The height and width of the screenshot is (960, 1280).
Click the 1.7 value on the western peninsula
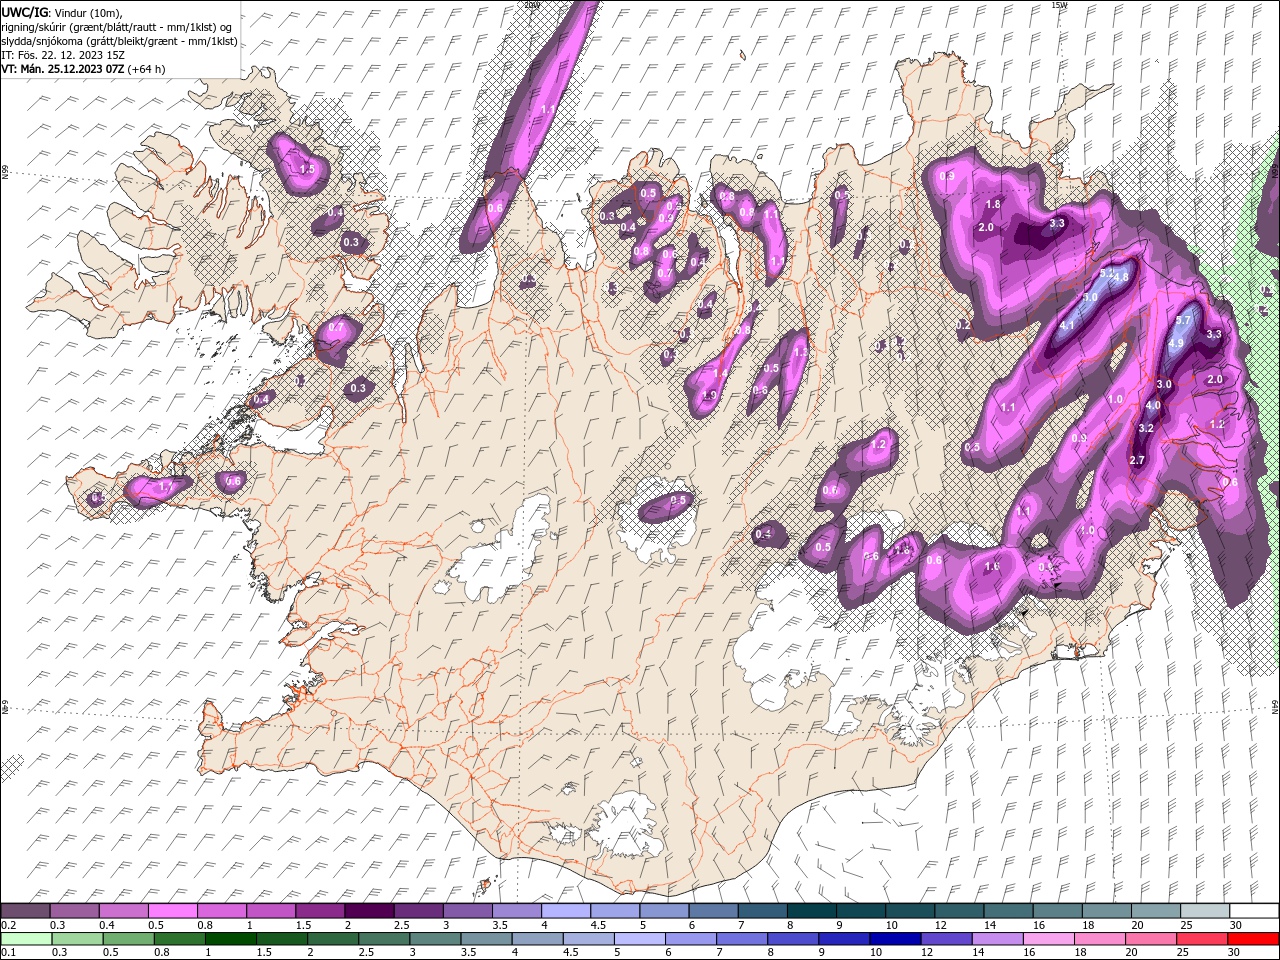167,486
